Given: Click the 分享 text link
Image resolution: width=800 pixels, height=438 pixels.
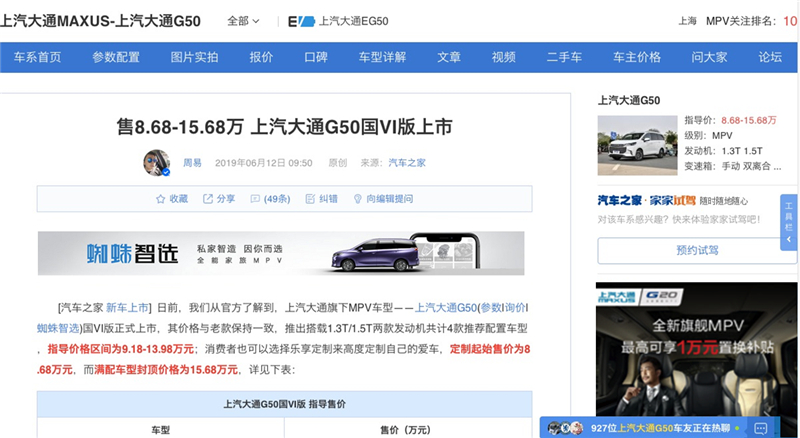Looking at the screenshot, I should pyautogui.click(x=226, y=199).
